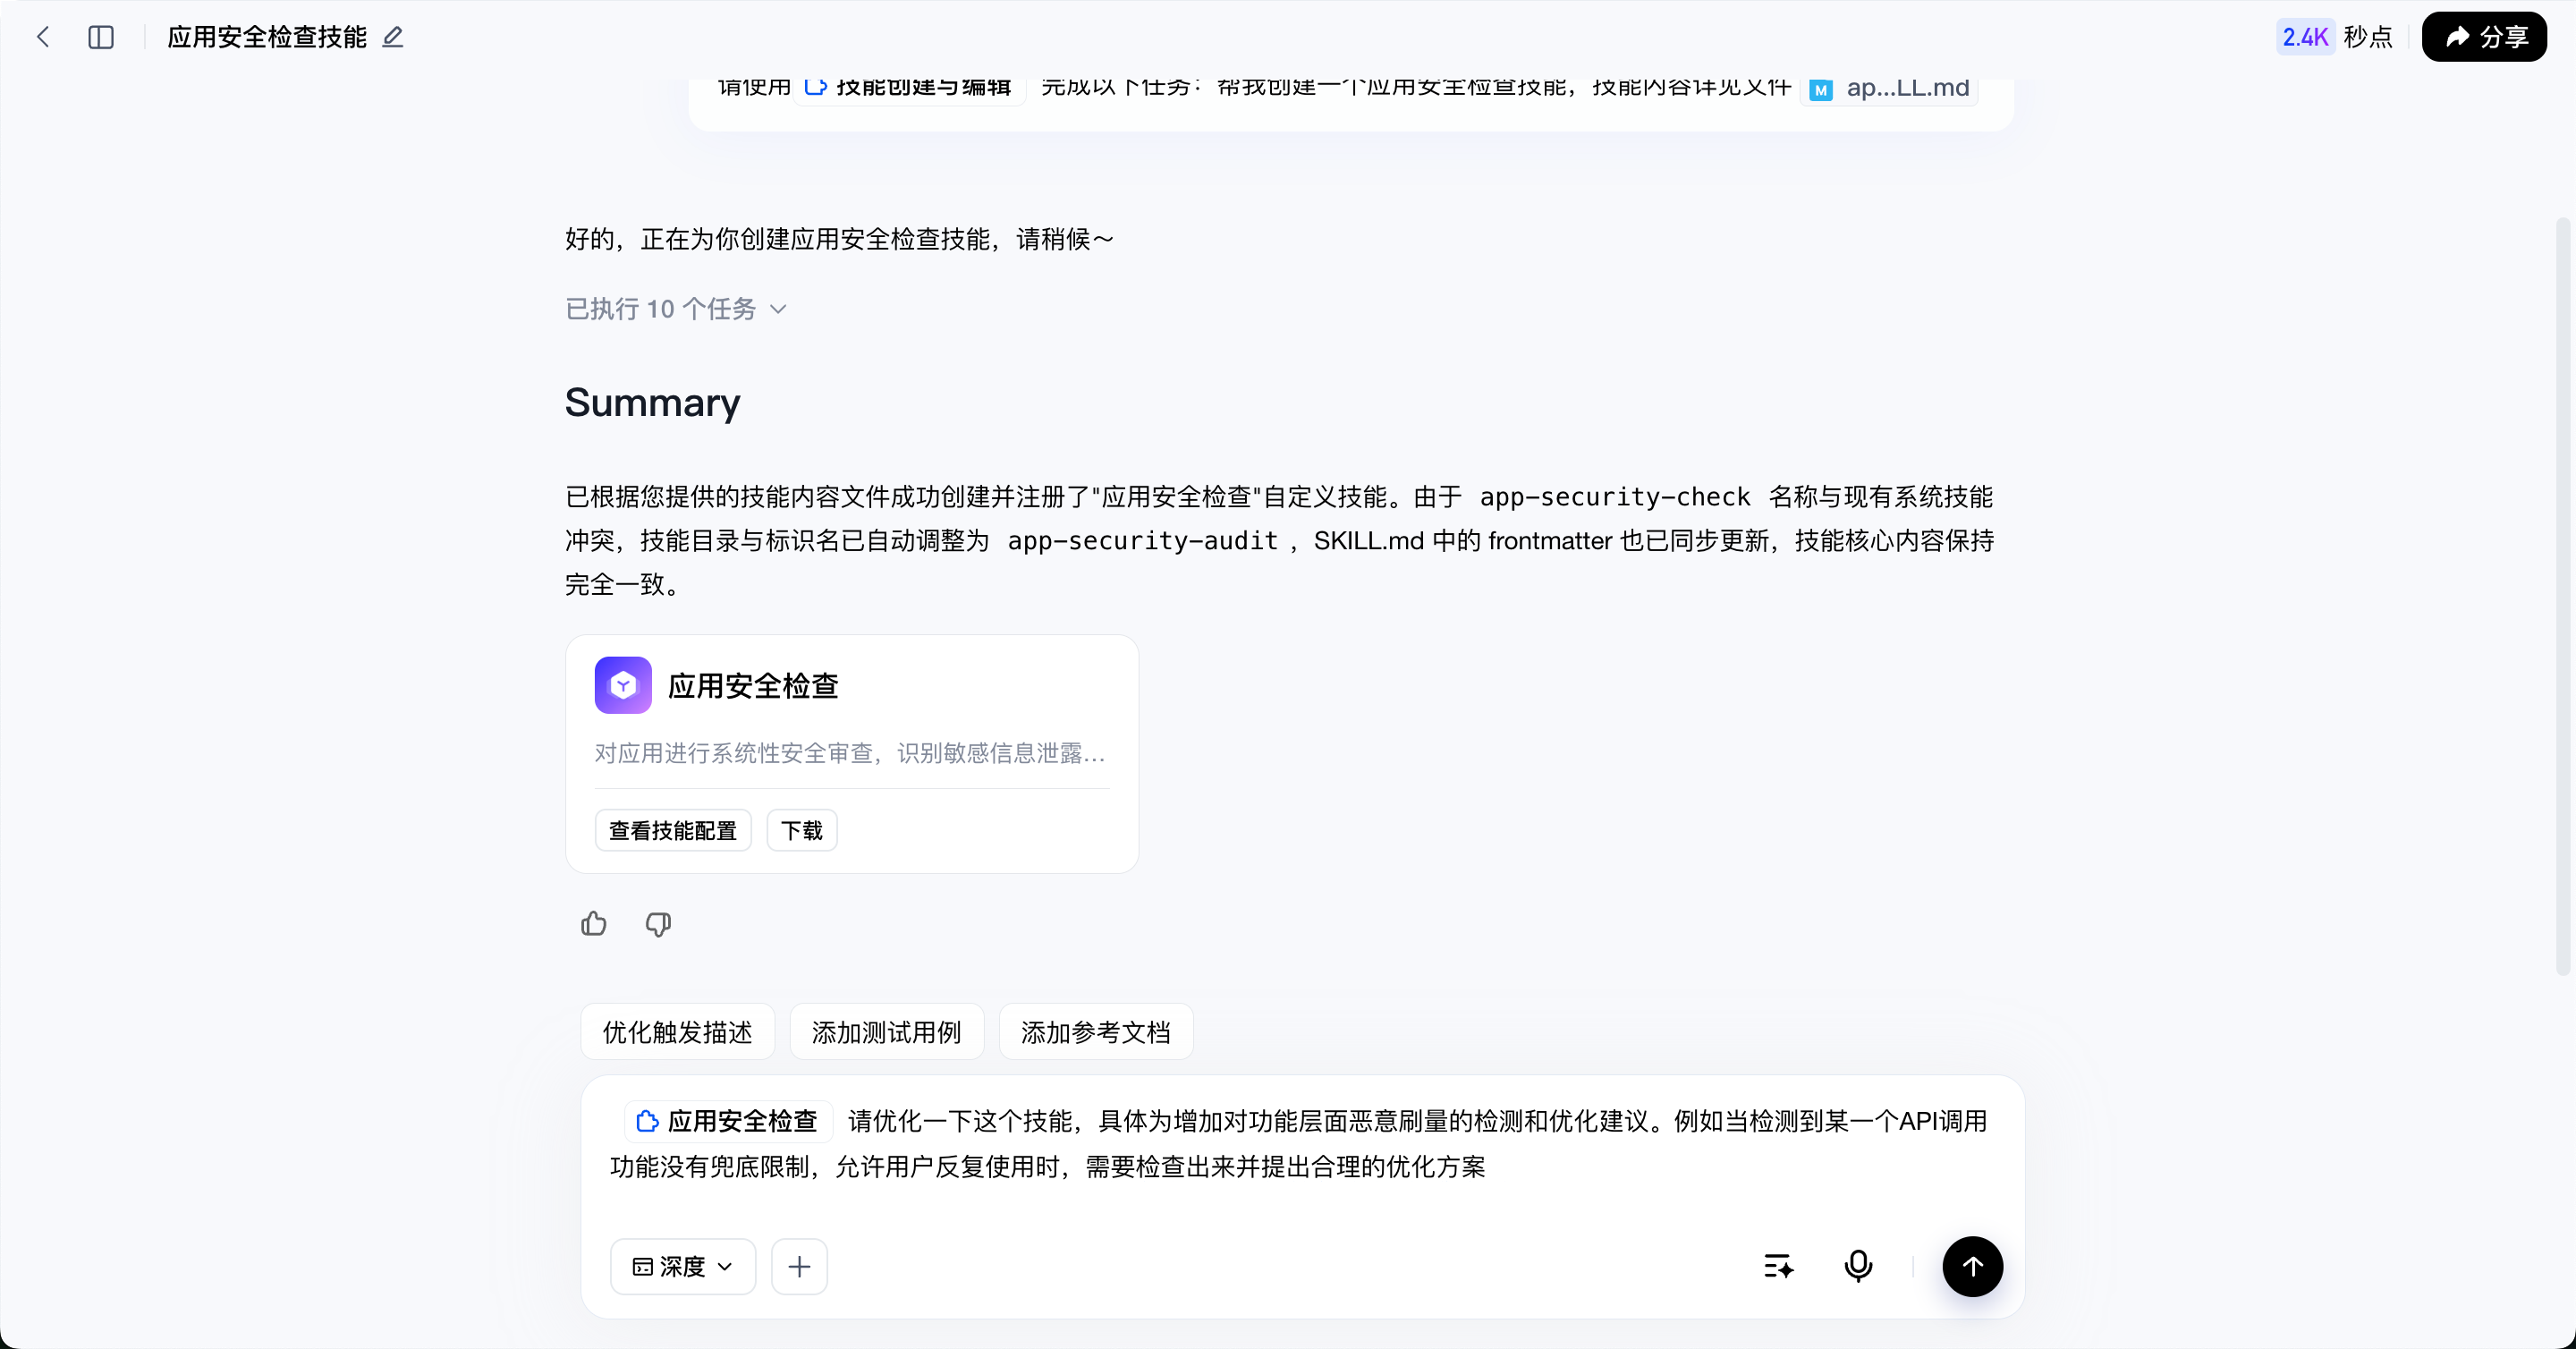Image resolution: width=2576 pixels, height=1349 pixels.
Task: Give a thumbs up to the response
Action: tap(594, 924)
